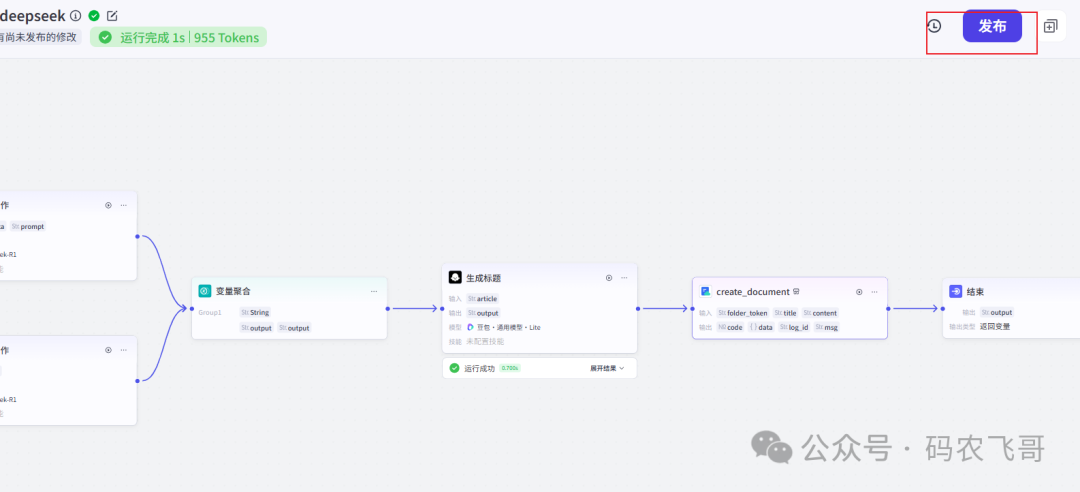Viewport: 1080px width, 492px height.
Task: Click the folder_token input tag
Action: coord(743,313)
